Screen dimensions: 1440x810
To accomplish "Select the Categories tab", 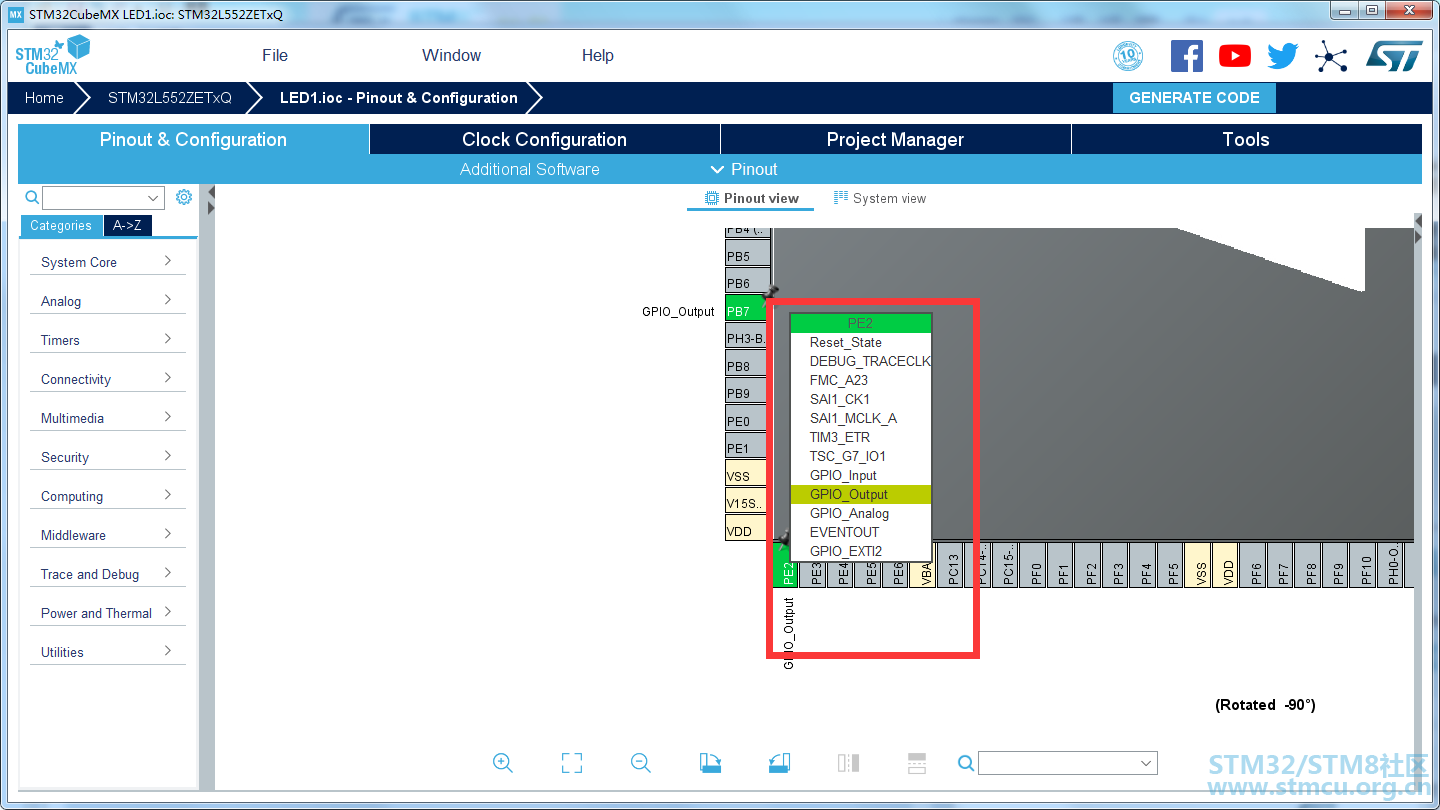I will click(x=61, y=226).
